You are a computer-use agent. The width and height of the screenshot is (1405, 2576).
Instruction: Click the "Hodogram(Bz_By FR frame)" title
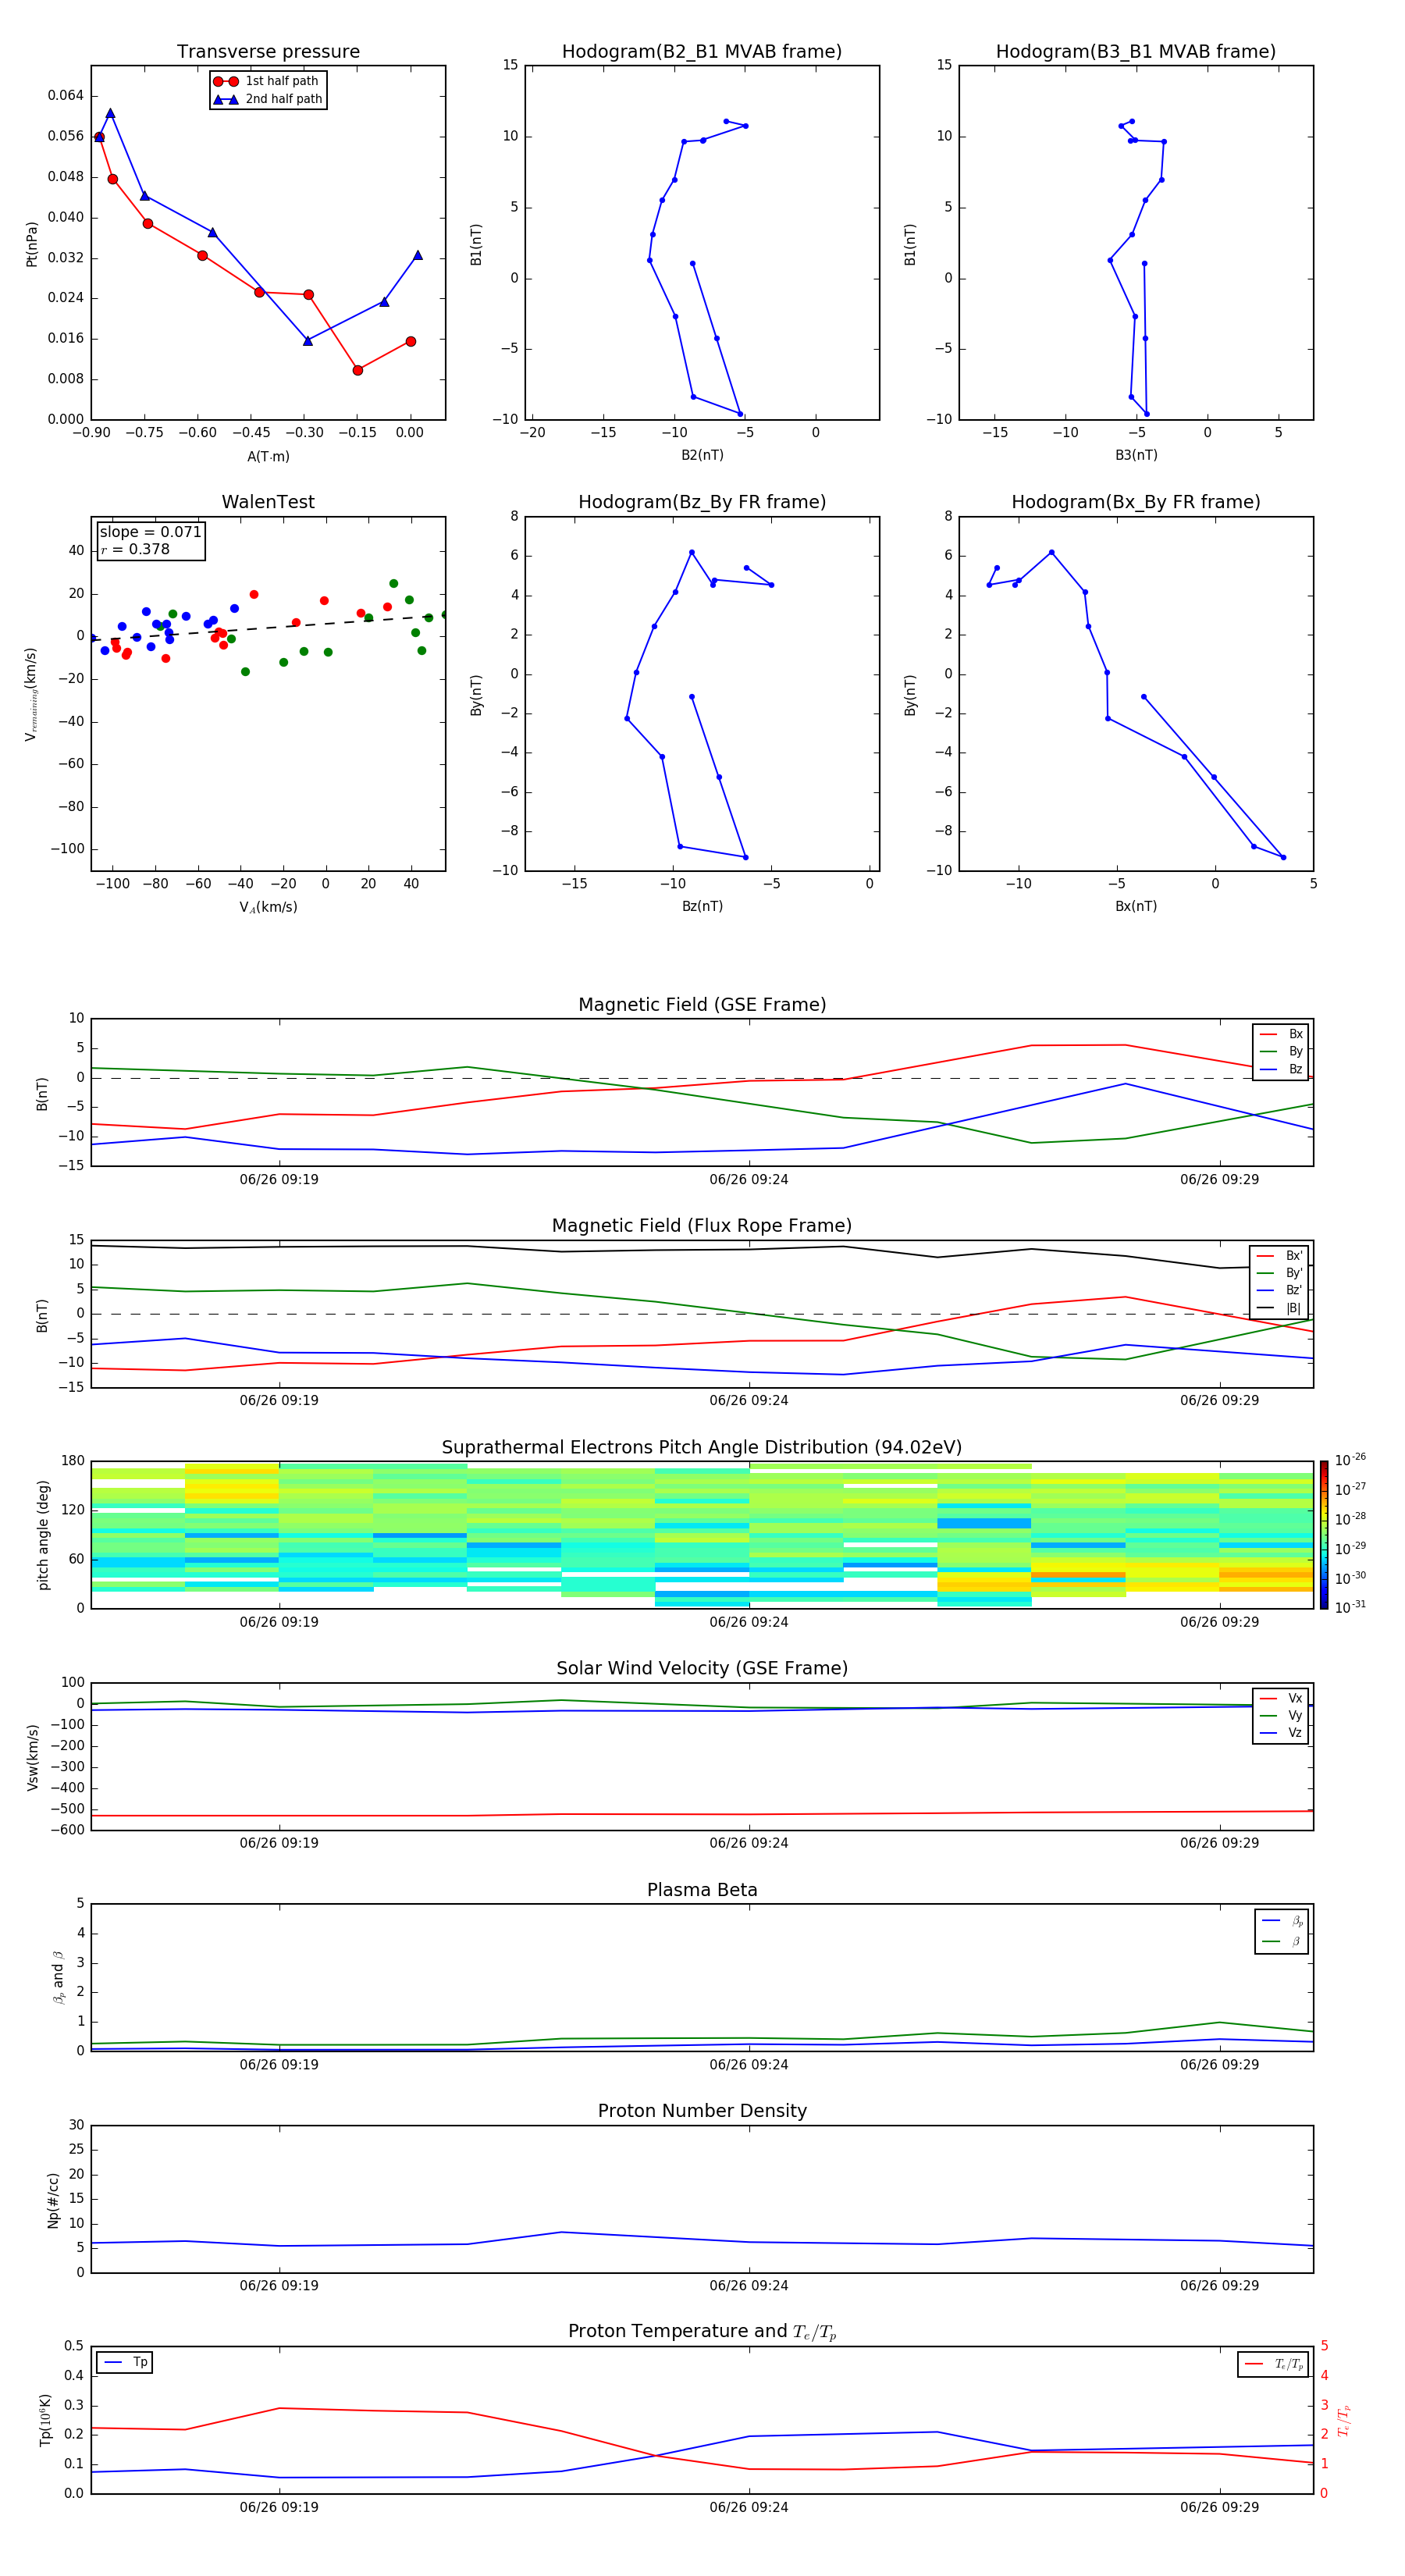[702, 502]
